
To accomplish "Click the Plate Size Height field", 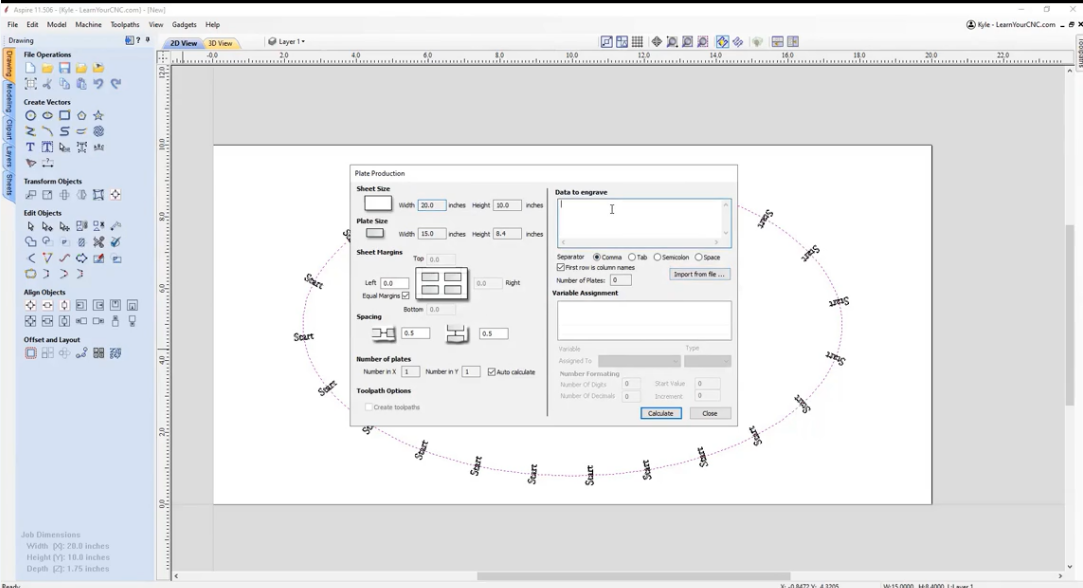I will click(x=507, y=234).
